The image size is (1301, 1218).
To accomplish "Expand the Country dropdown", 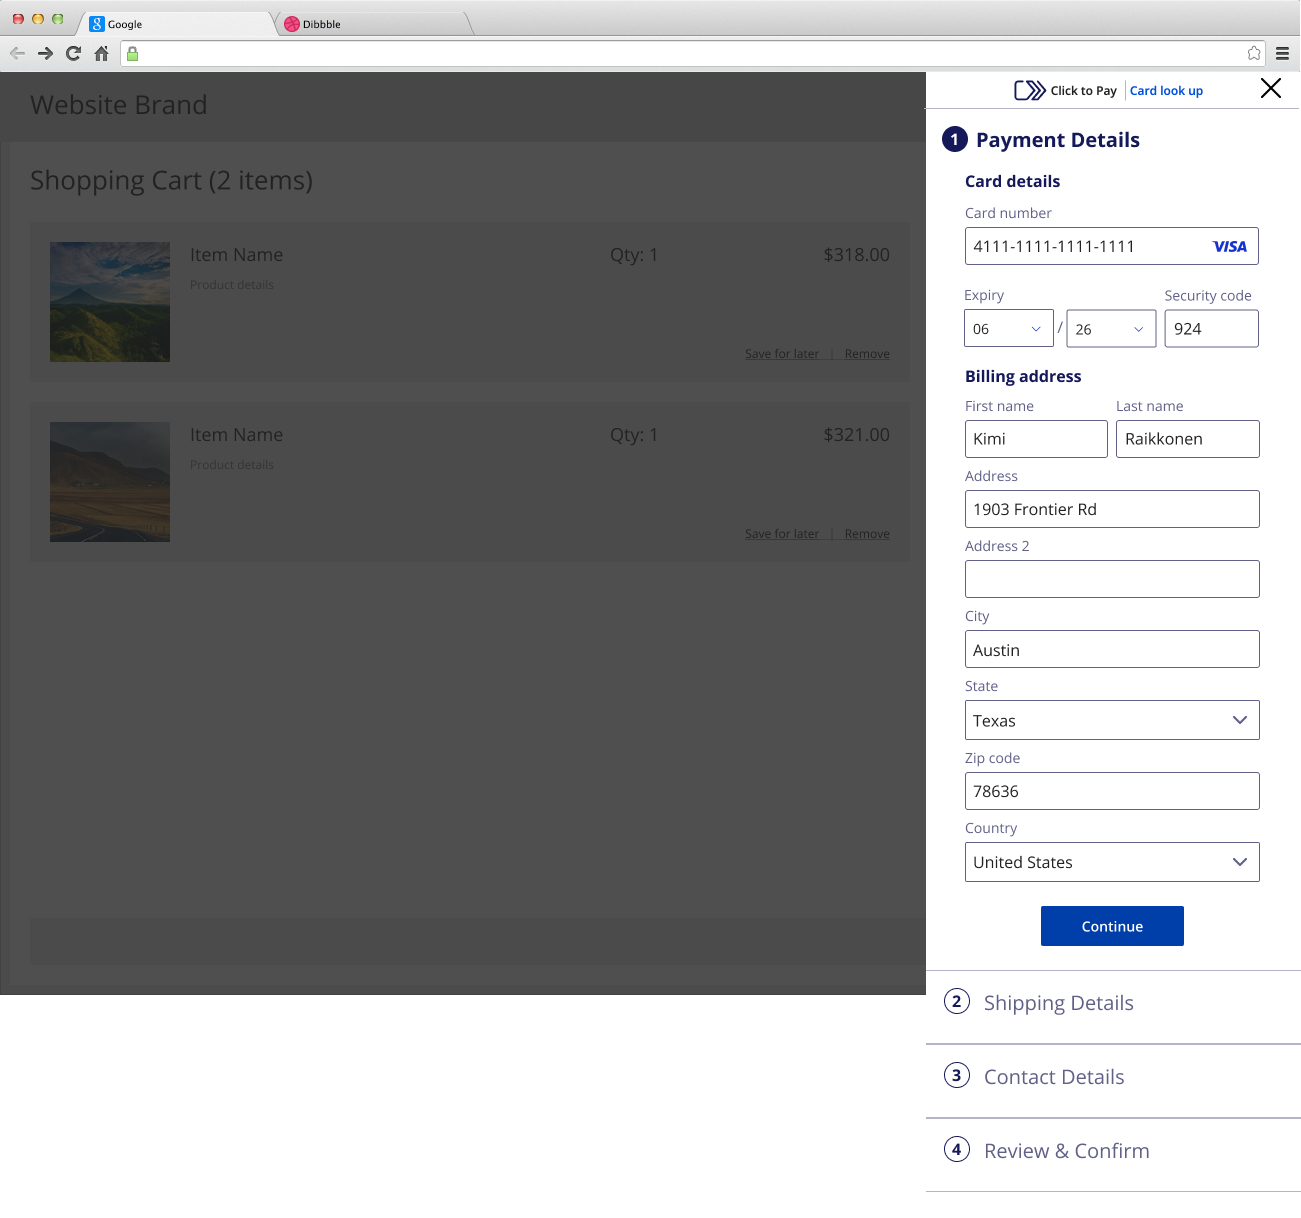I will (x=1111, y=862).
